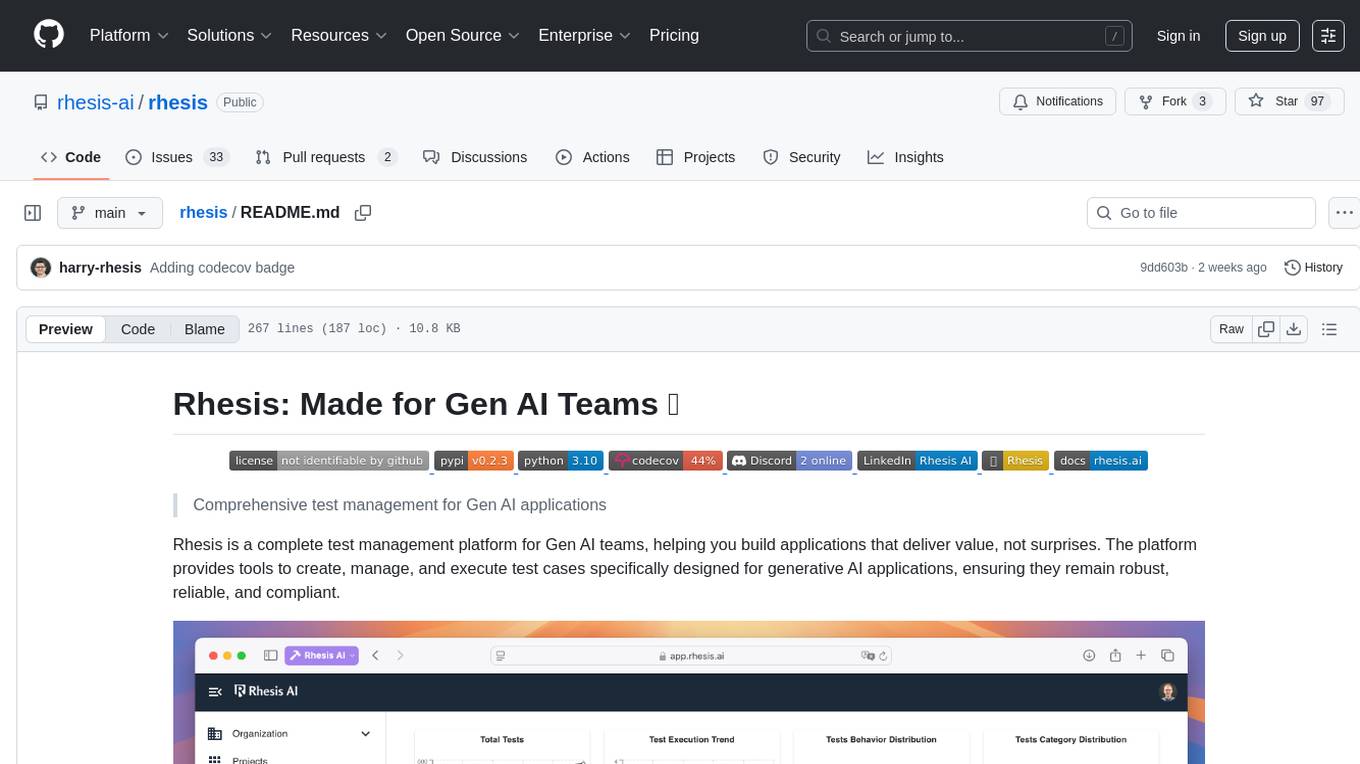1360x764 pixels.
Task: Open the command palette icon in header
Action: point(1328,35)
